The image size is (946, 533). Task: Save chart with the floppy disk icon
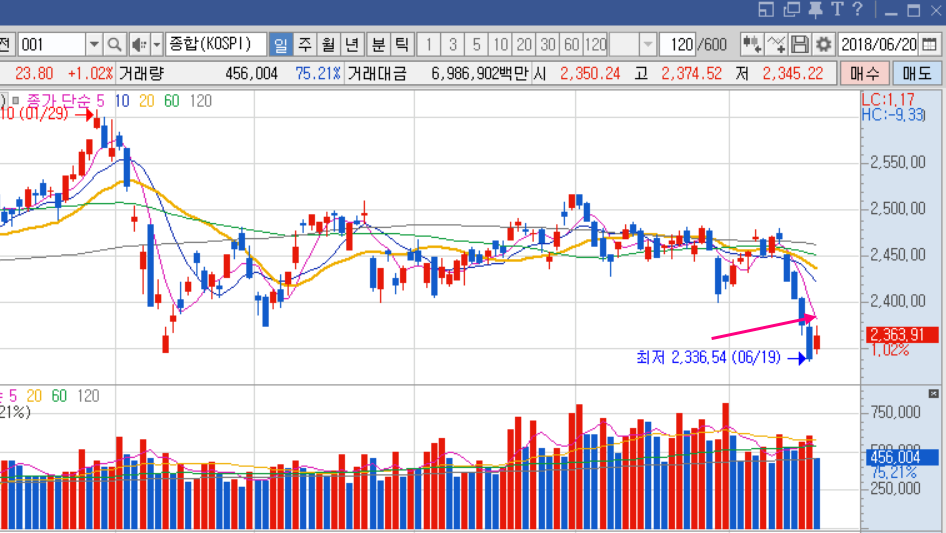click(x=799, y=45)
